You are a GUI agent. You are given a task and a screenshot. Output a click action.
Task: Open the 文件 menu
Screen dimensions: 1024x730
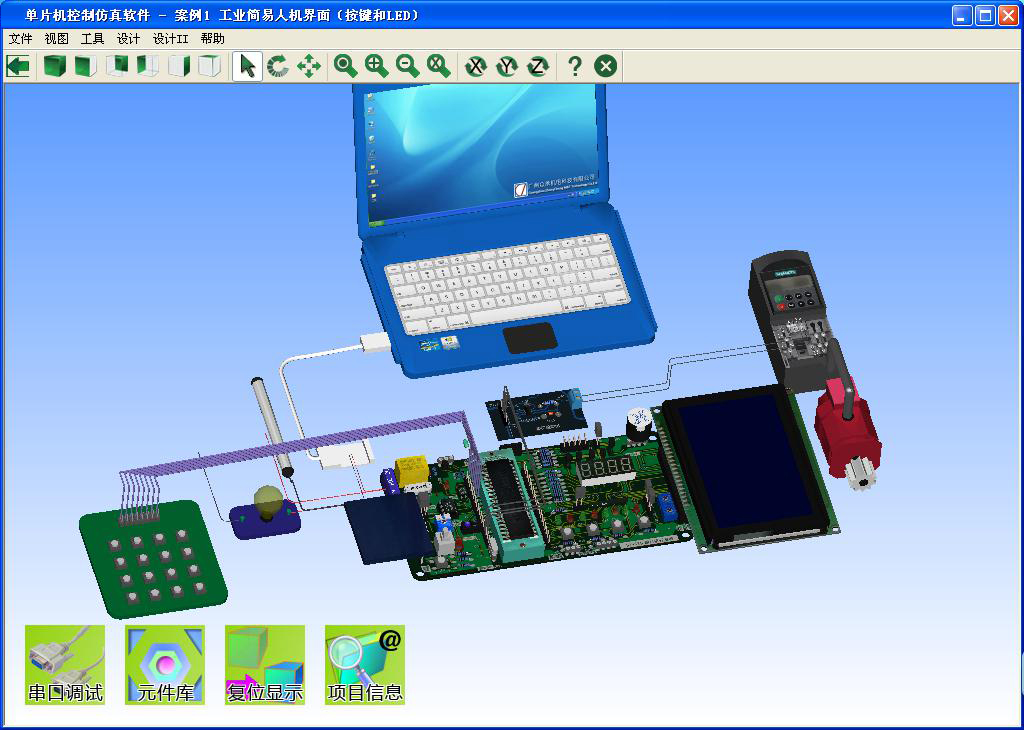pyautogui.click(x=21, y=39)
